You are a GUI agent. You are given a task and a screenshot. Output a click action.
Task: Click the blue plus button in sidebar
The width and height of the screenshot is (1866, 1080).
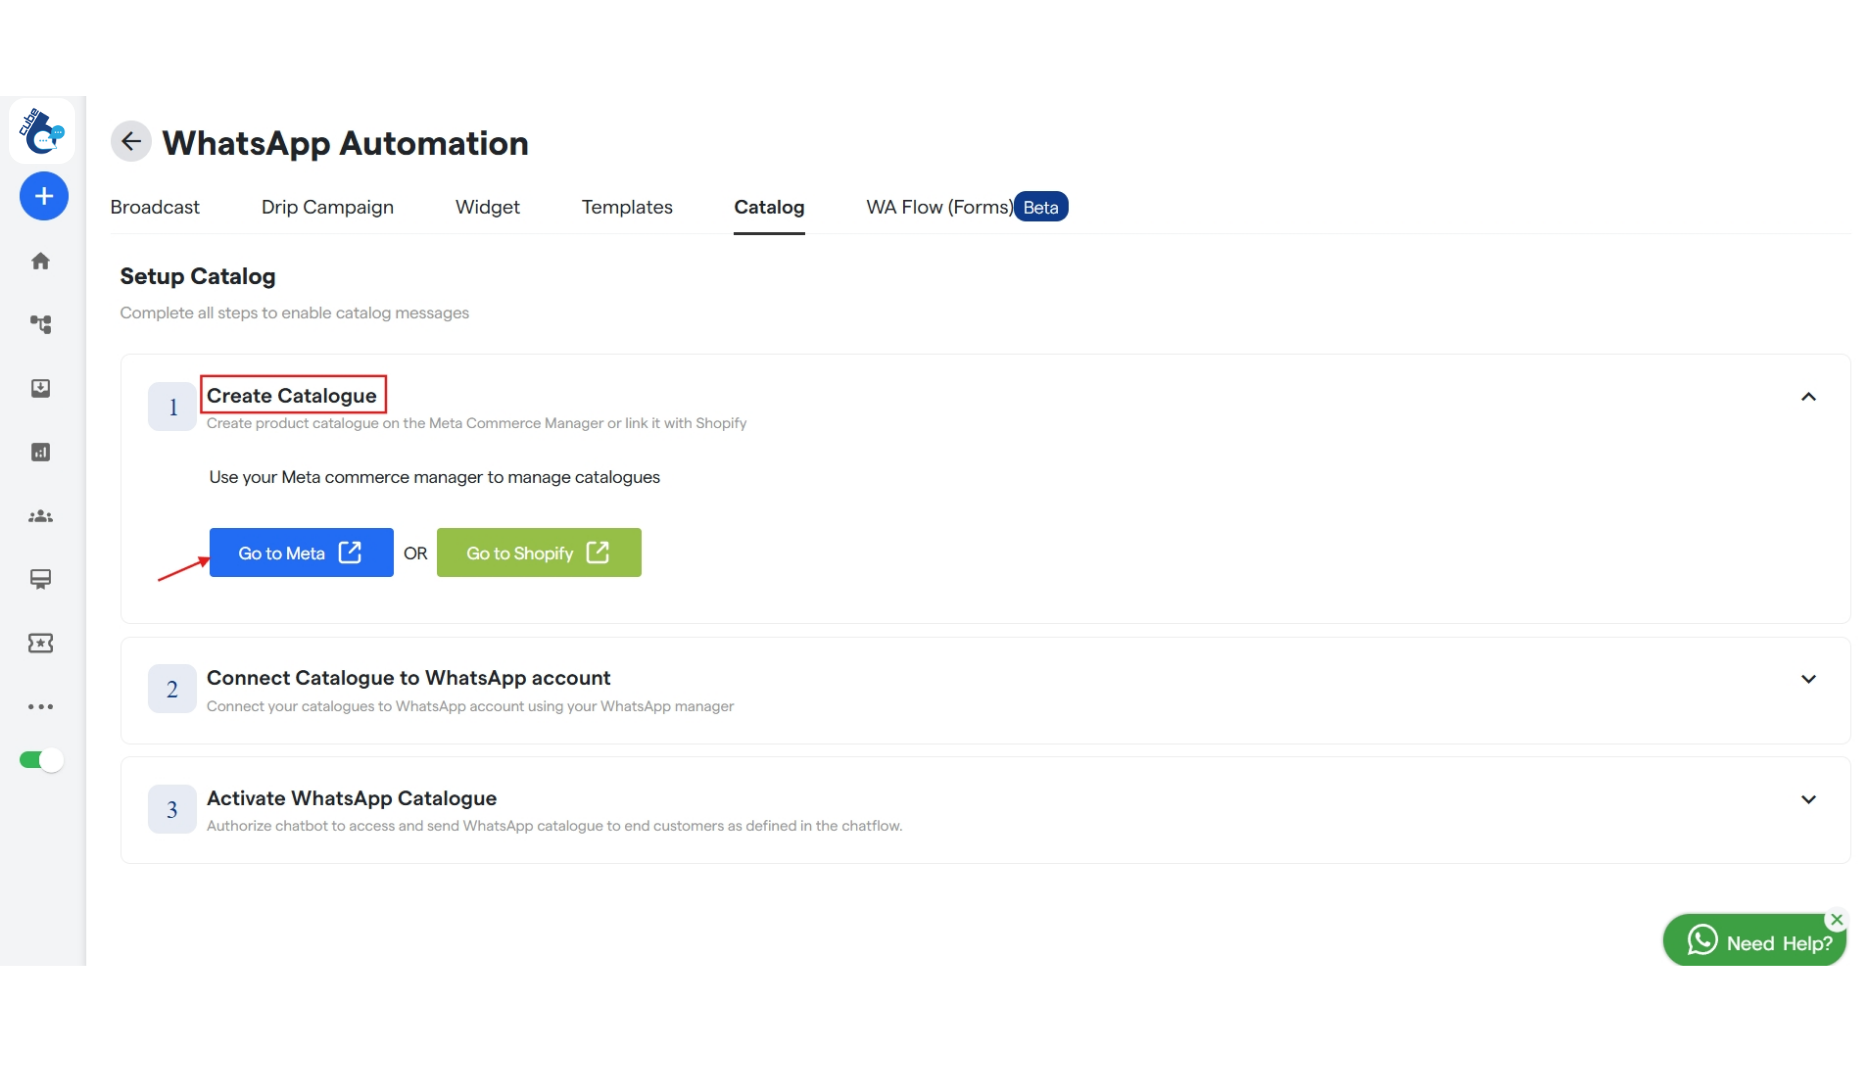(x=43, y=196)
